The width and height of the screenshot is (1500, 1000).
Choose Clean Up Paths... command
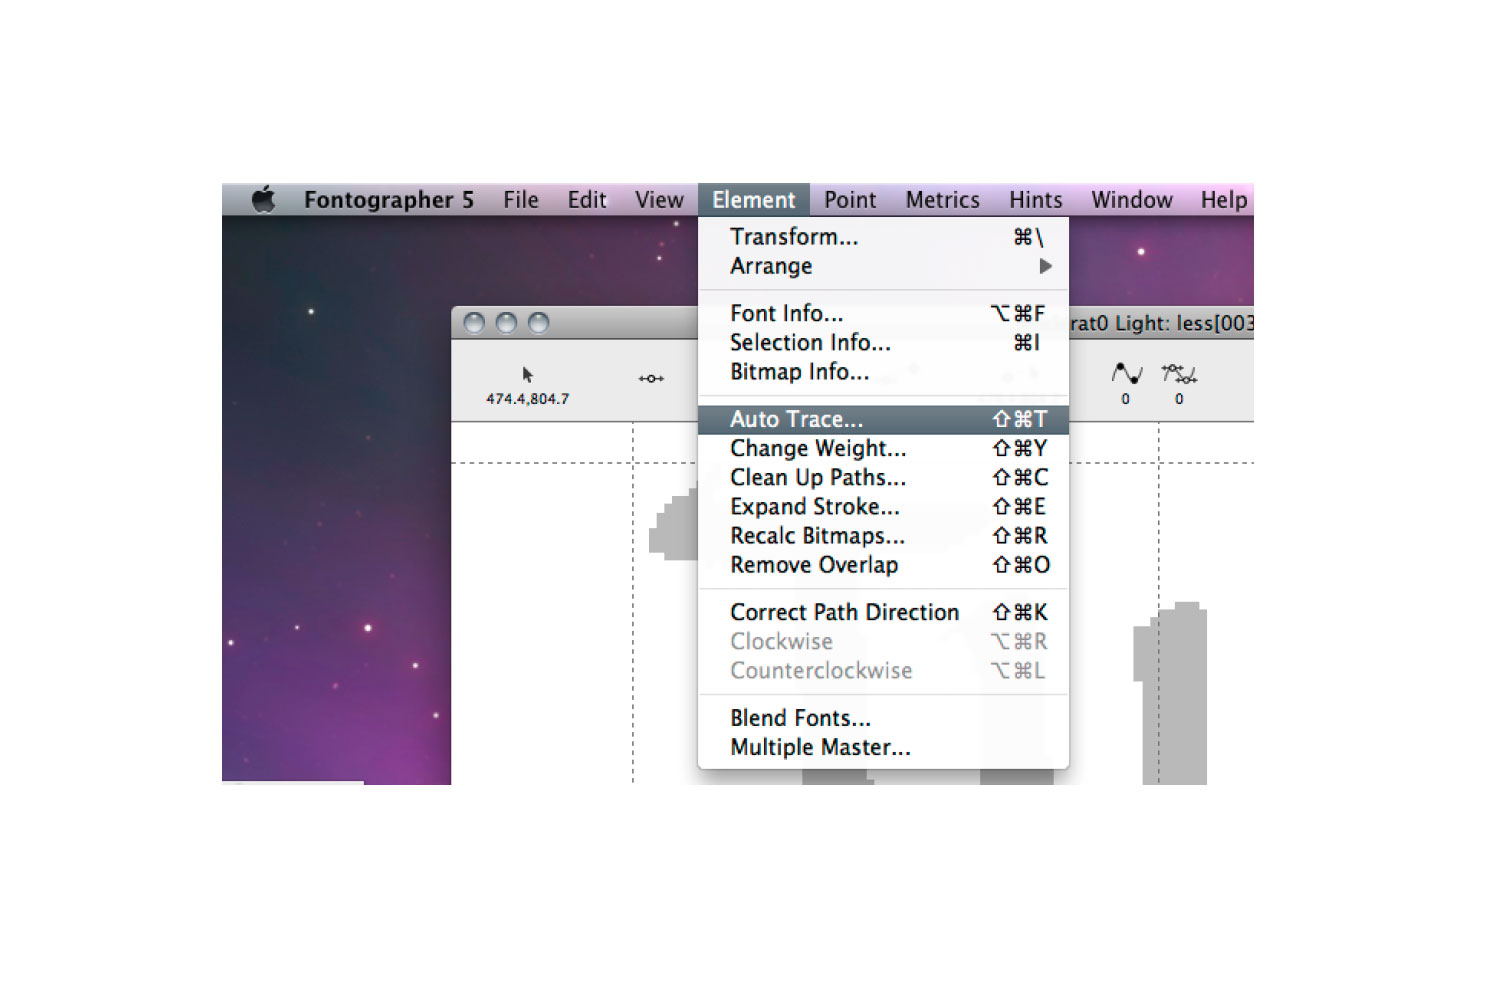[x=883, y=477]
